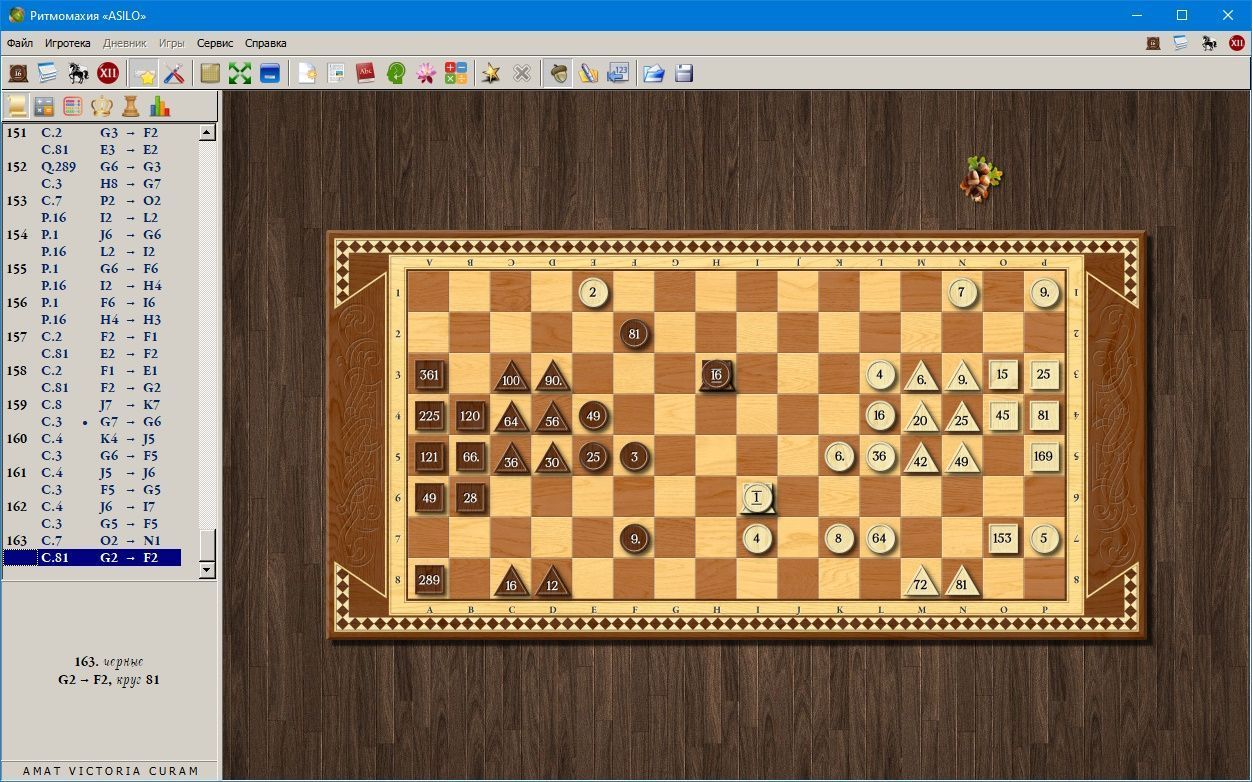Select the calculator panel tab icon
1252x782 pixels.
pos(44,106)
